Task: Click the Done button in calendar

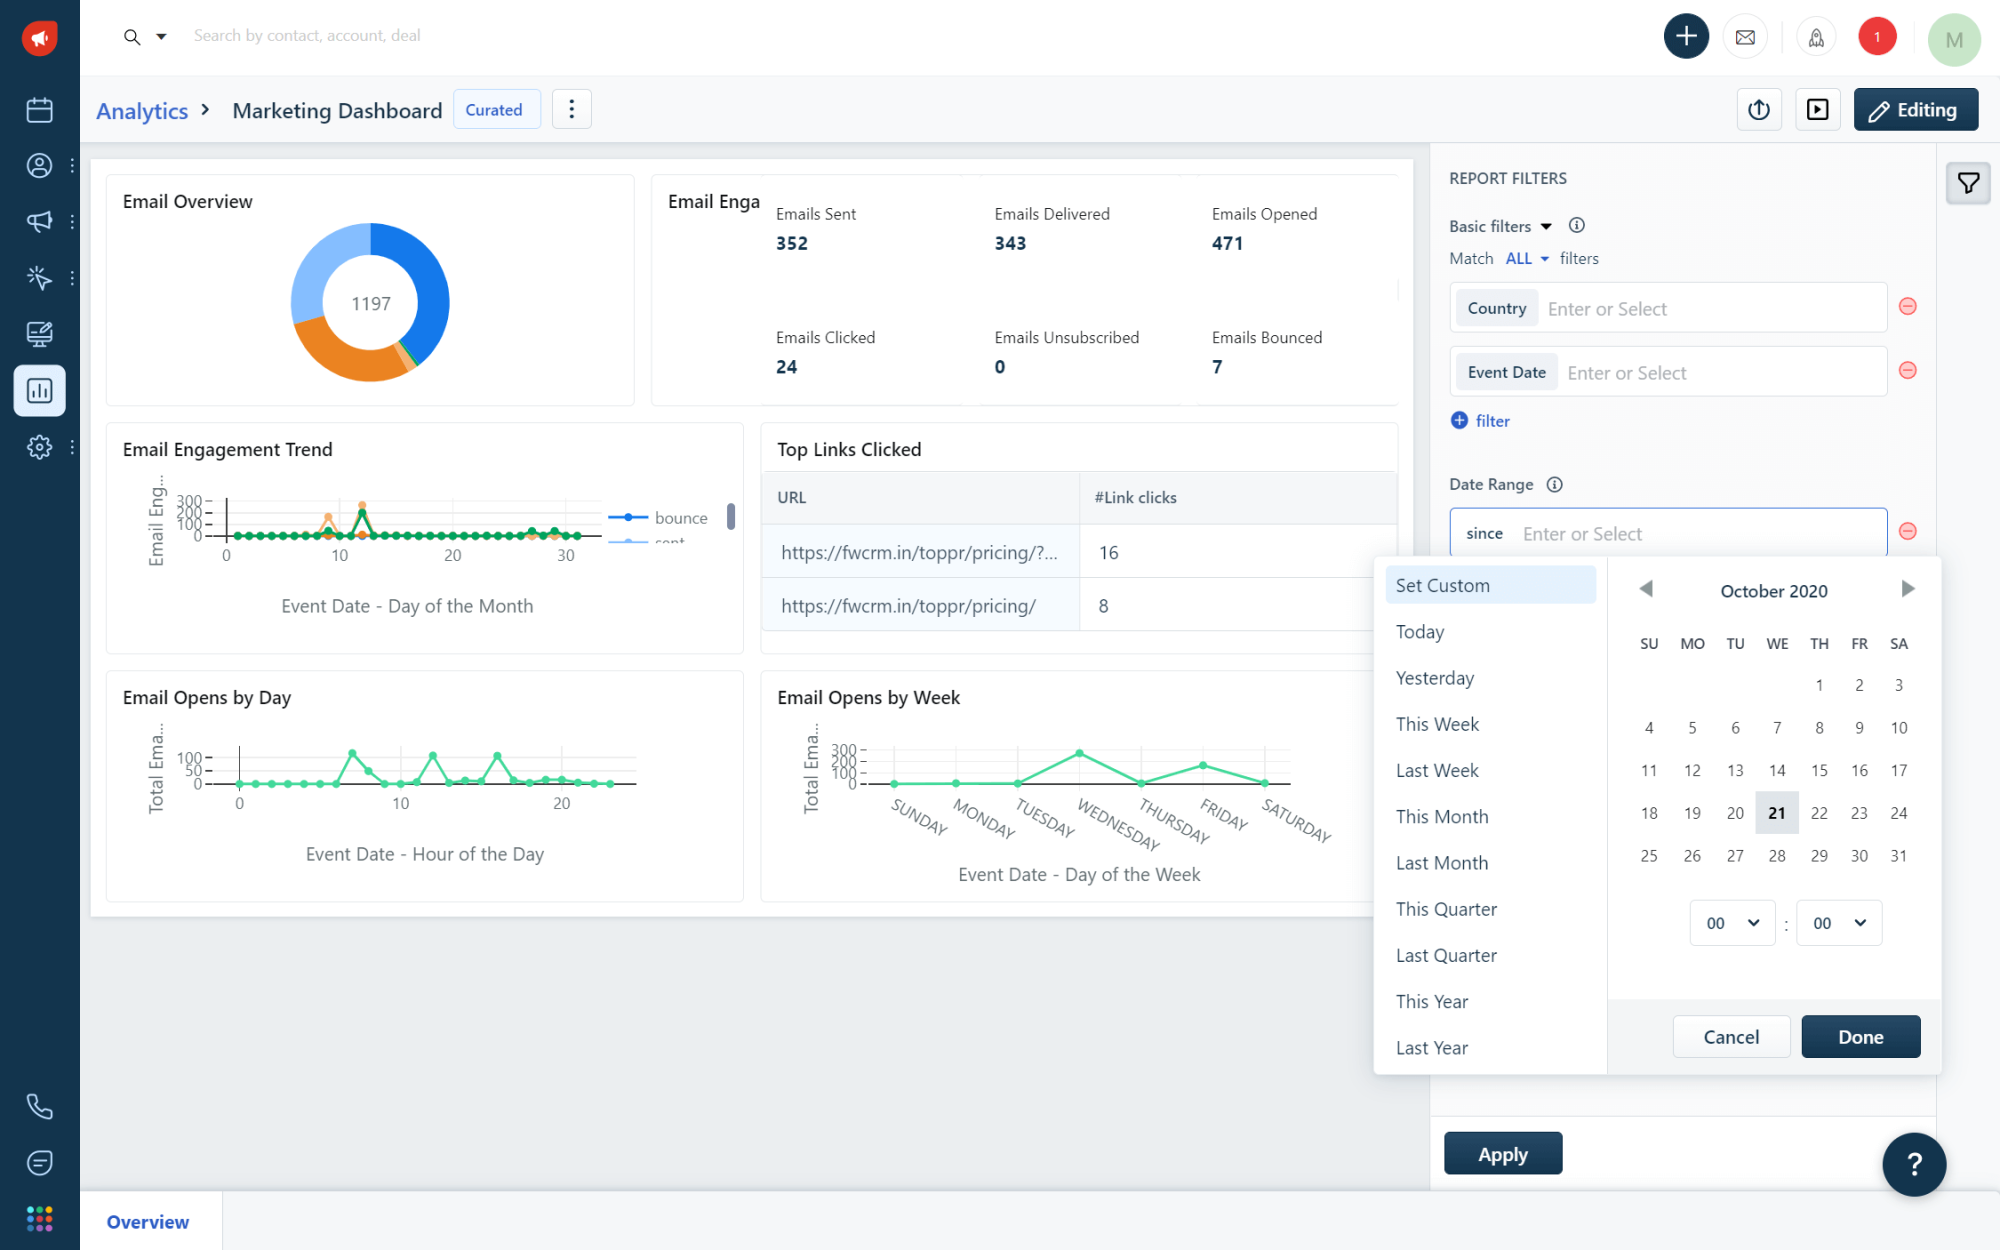Action: pyautogui.click(x=1860, y=1037)
